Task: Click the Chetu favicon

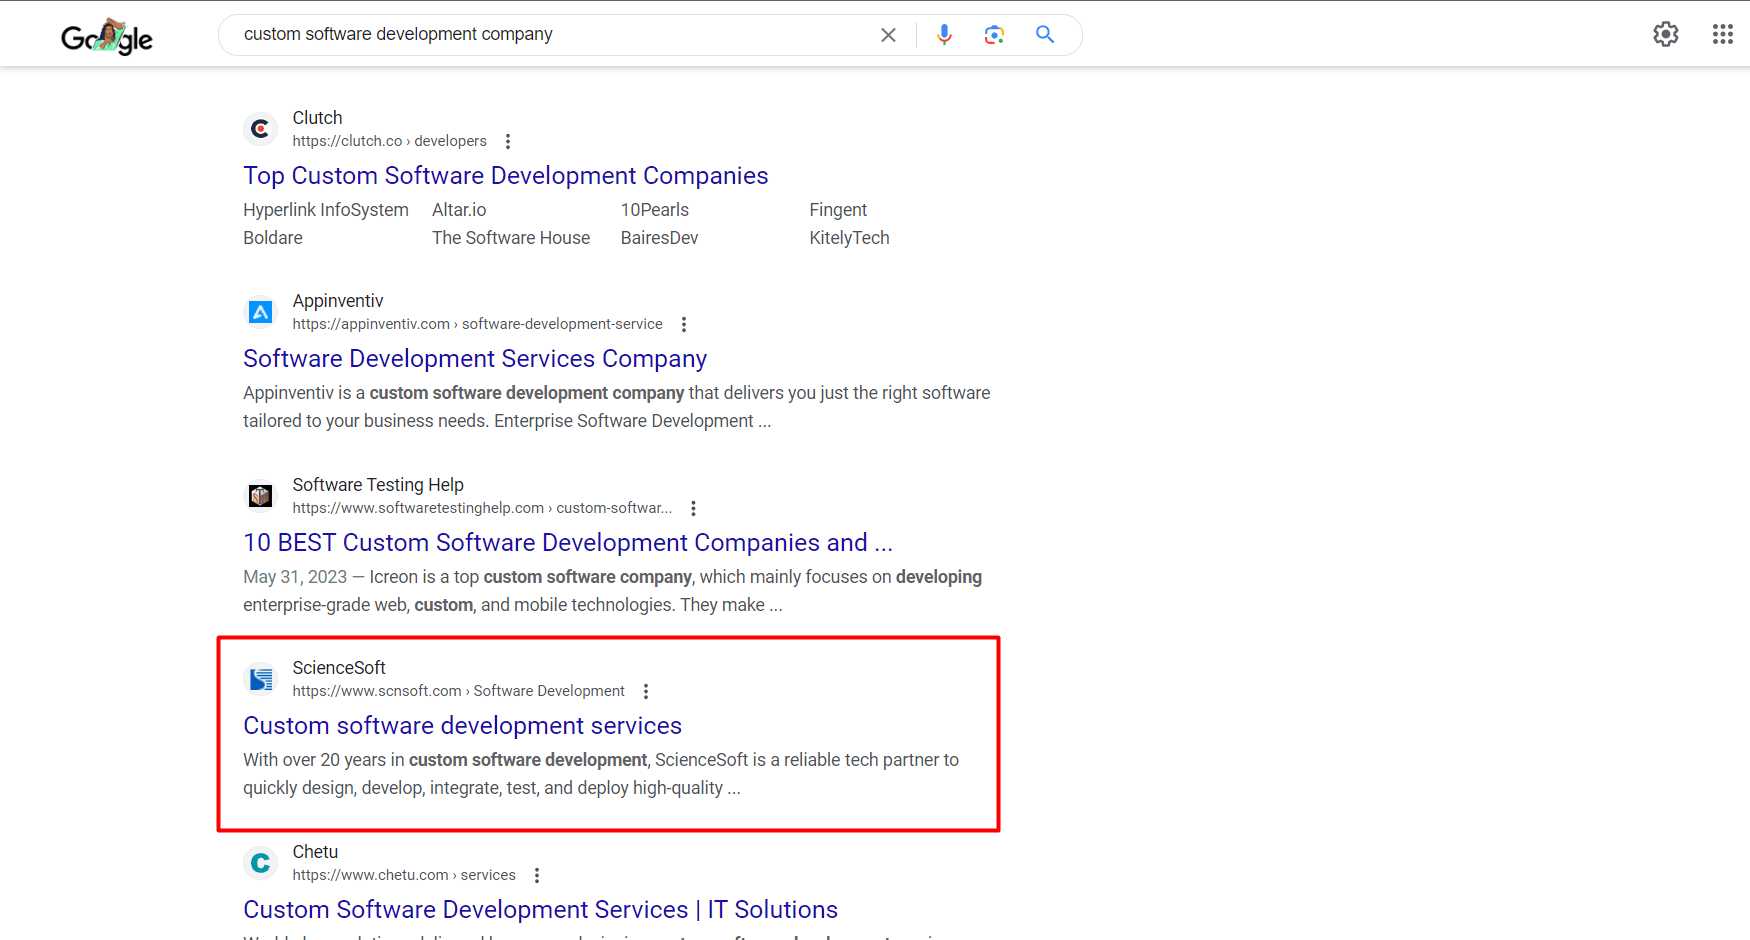Action: click(261, 863)
